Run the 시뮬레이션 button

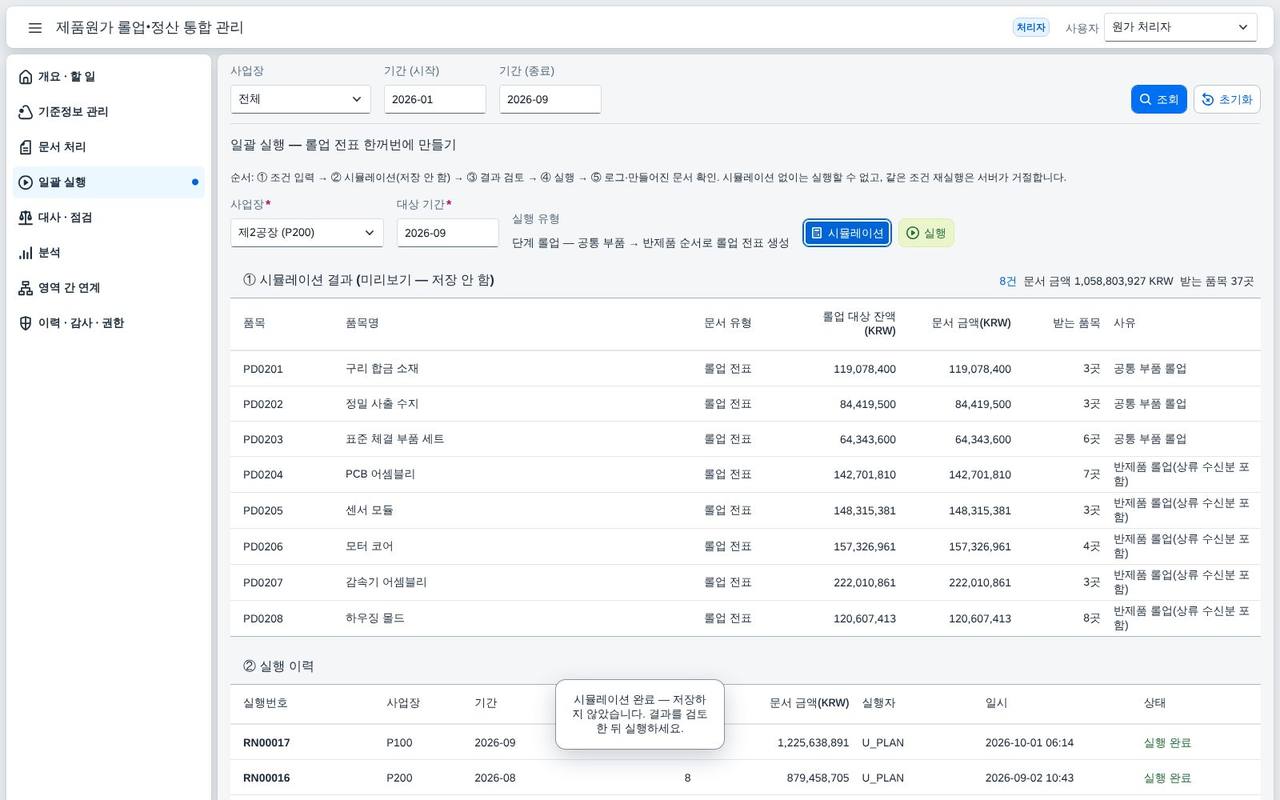pos(847,233)
